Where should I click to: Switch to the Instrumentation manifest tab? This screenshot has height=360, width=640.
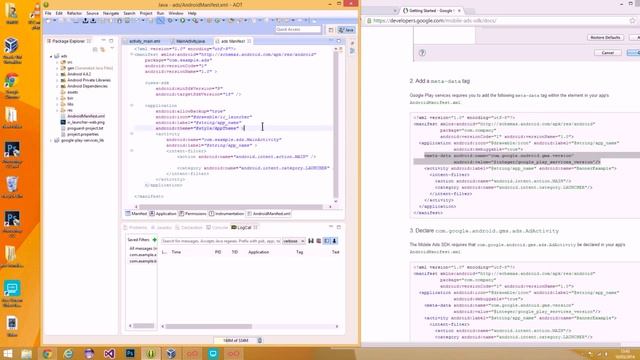click(x=227, y=213)
